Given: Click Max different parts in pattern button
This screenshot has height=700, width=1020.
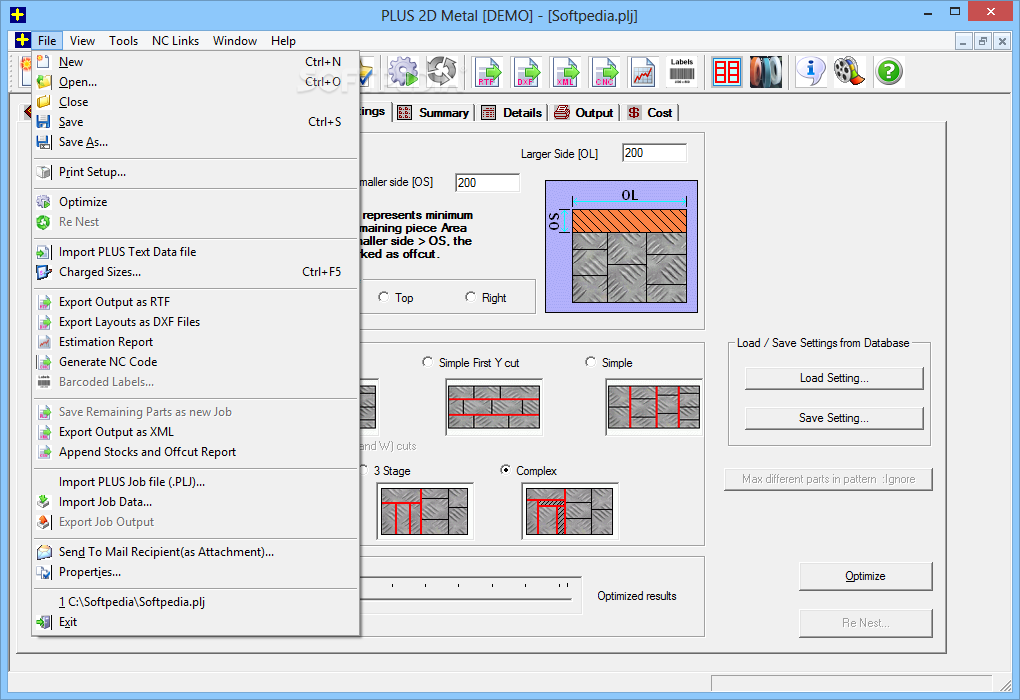Looking at the screenshot, I should tap(828, 479).
